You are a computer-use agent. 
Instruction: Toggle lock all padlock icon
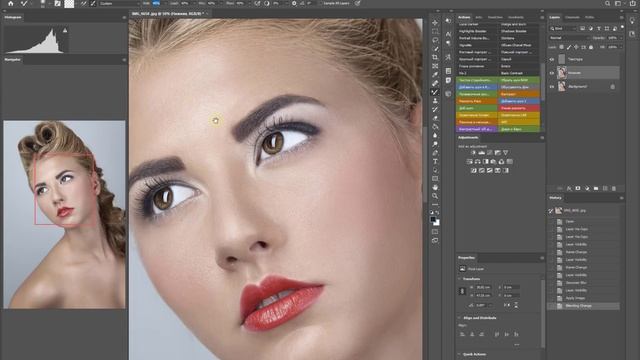coord(591,47)
